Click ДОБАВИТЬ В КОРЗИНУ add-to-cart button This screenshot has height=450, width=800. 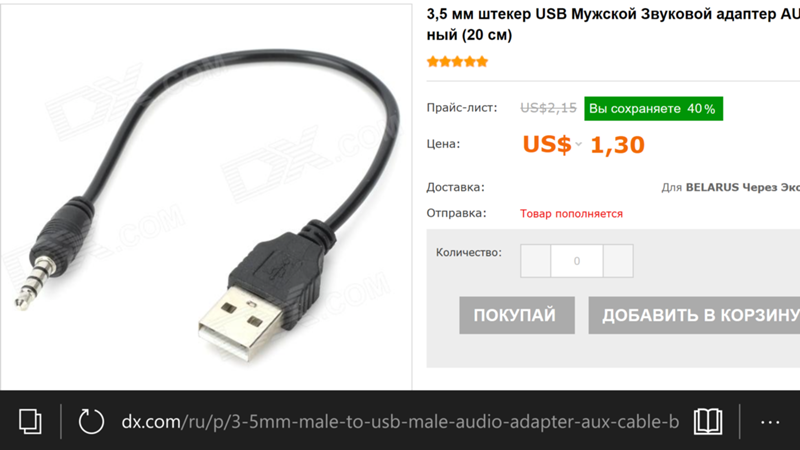(x=694, y=315)
